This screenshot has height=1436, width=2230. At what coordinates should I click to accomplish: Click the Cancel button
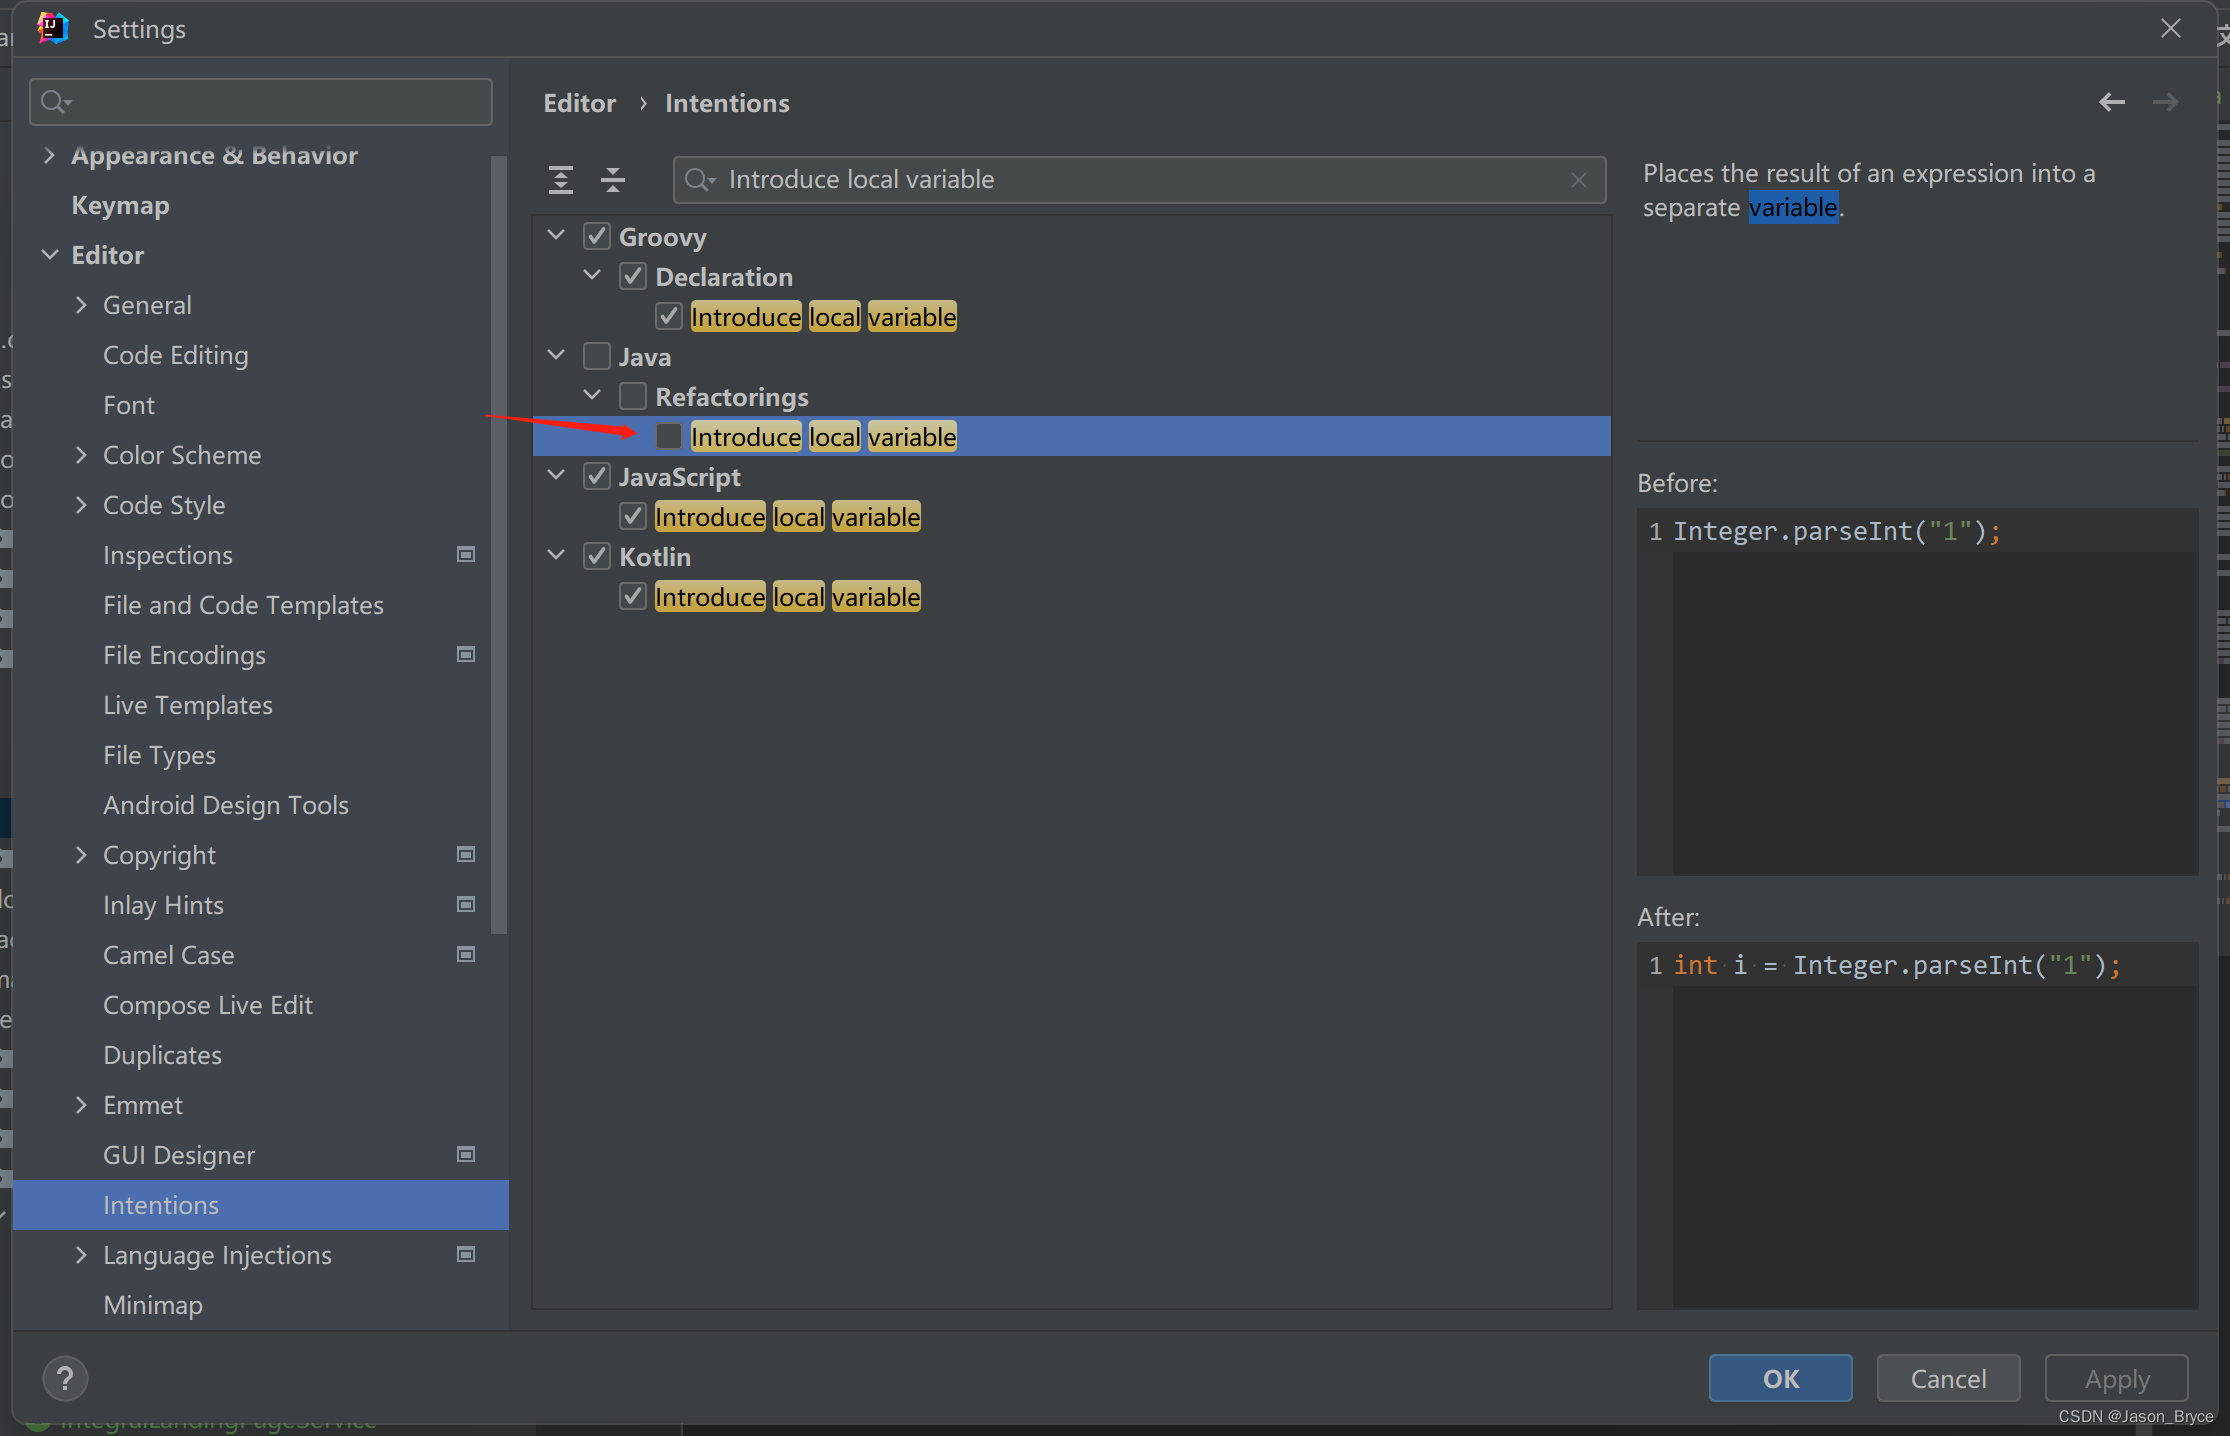coord(1947,1379)
